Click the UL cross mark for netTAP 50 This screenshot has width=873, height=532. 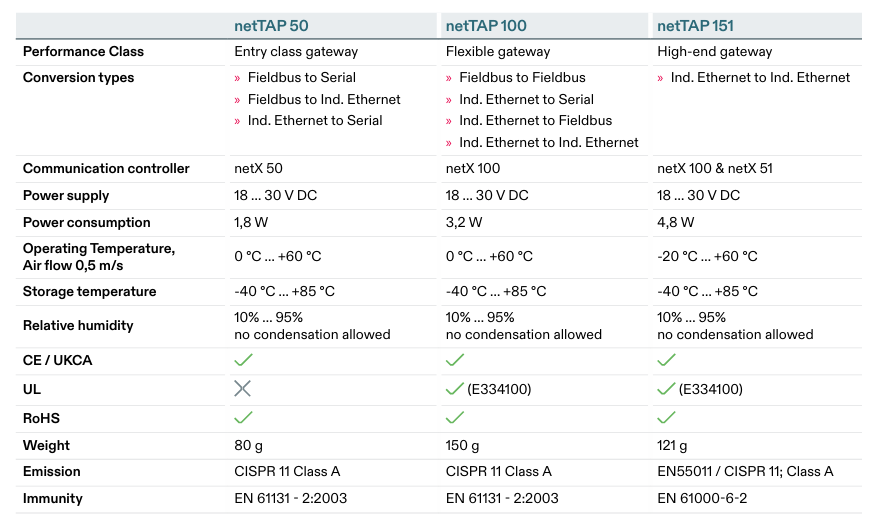click(243, 389)
